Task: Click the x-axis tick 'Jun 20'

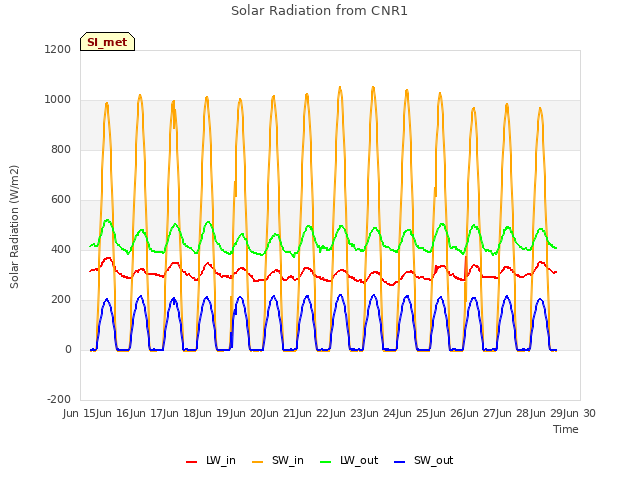Action: [247, 413]
